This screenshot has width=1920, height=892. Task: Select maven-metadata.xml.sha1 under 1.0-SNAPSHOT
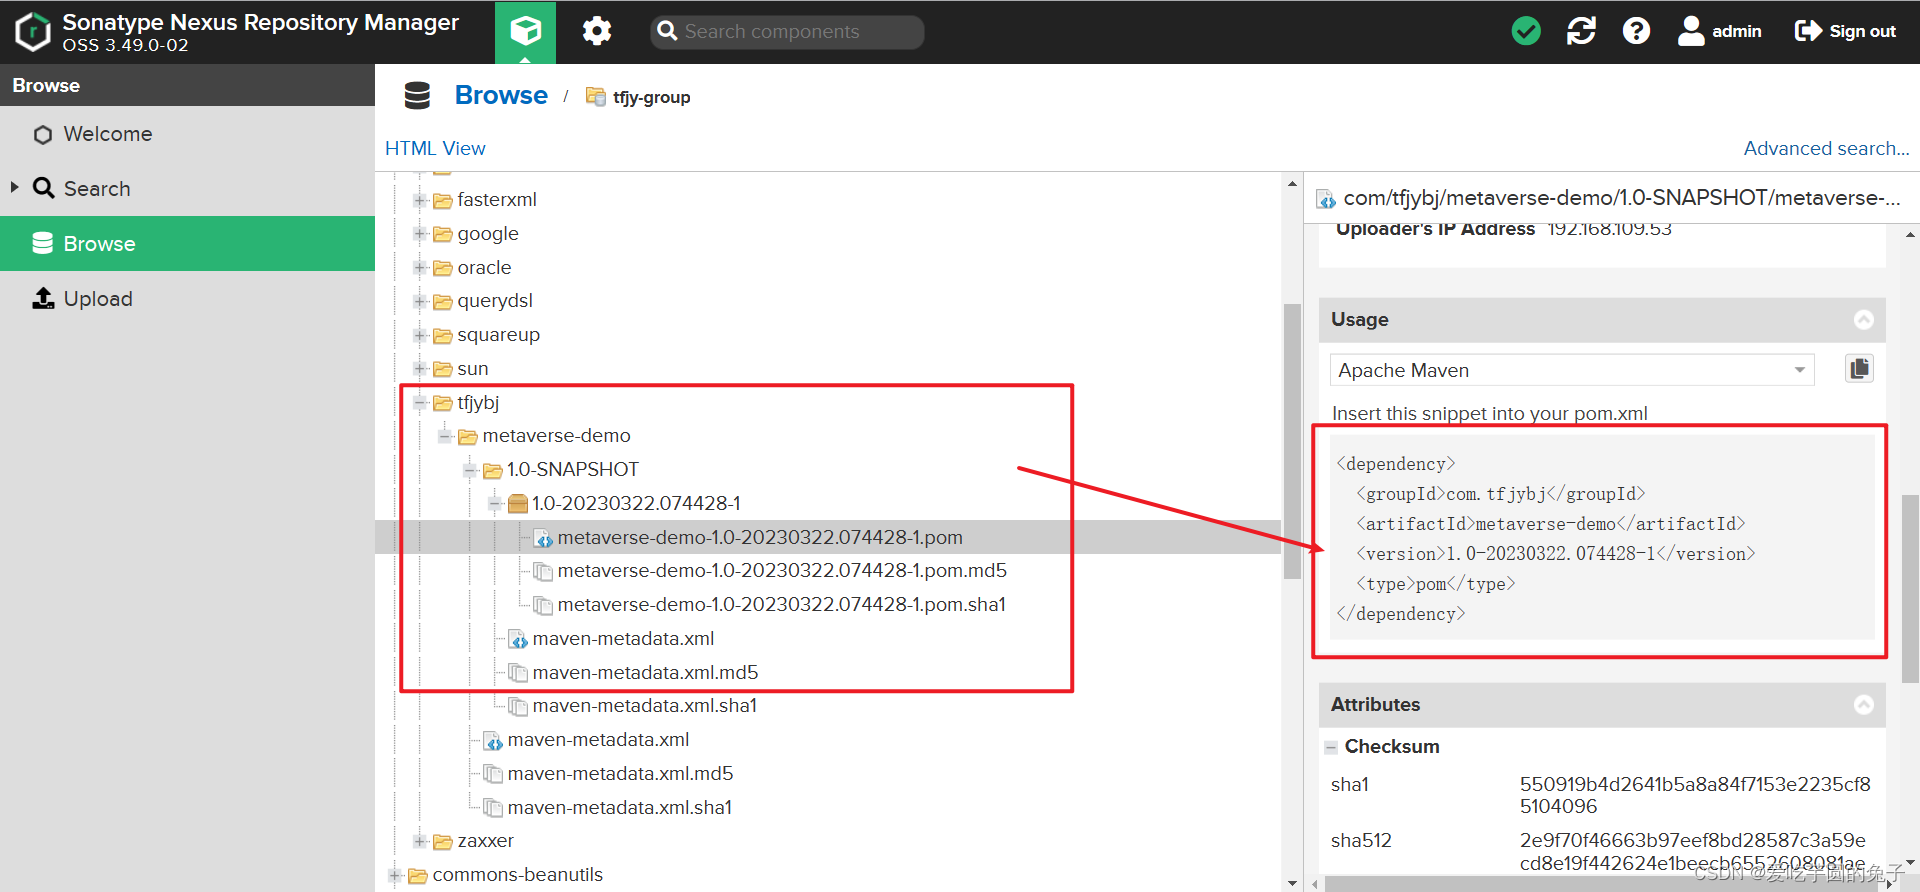coord(644,706)
